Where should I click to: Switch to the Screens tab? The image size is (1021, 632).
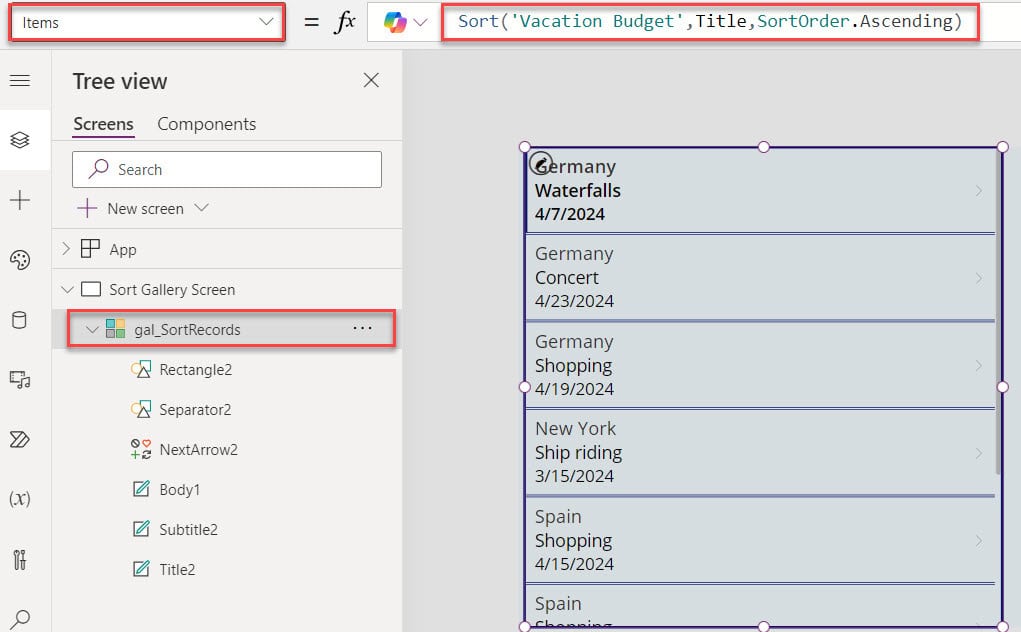pos(103,124)
